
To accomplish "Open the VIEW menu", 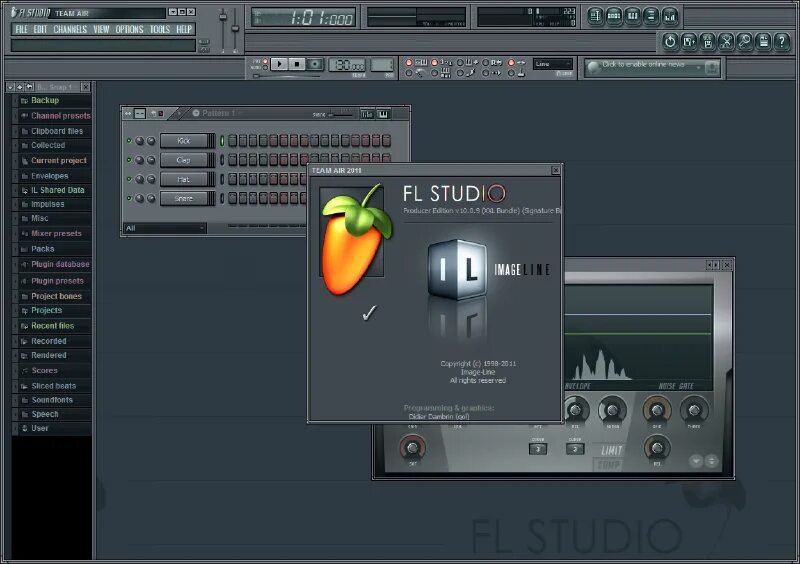I will click(x=101, y=29).
